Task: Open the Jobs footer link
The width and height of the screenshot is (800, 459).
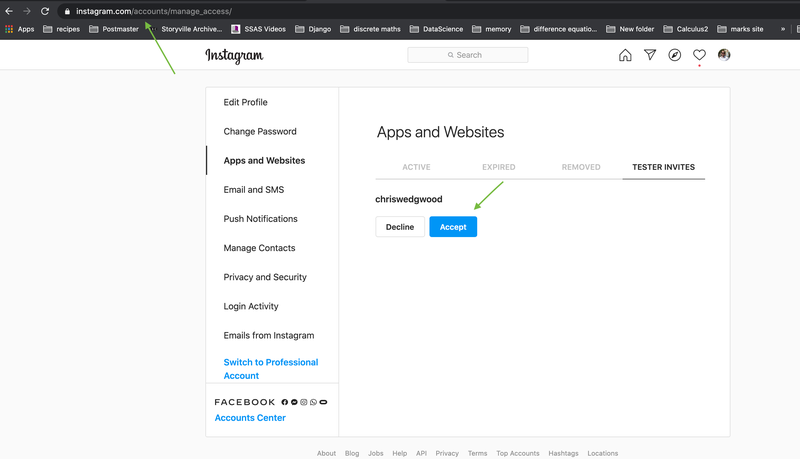Action: 376,453
